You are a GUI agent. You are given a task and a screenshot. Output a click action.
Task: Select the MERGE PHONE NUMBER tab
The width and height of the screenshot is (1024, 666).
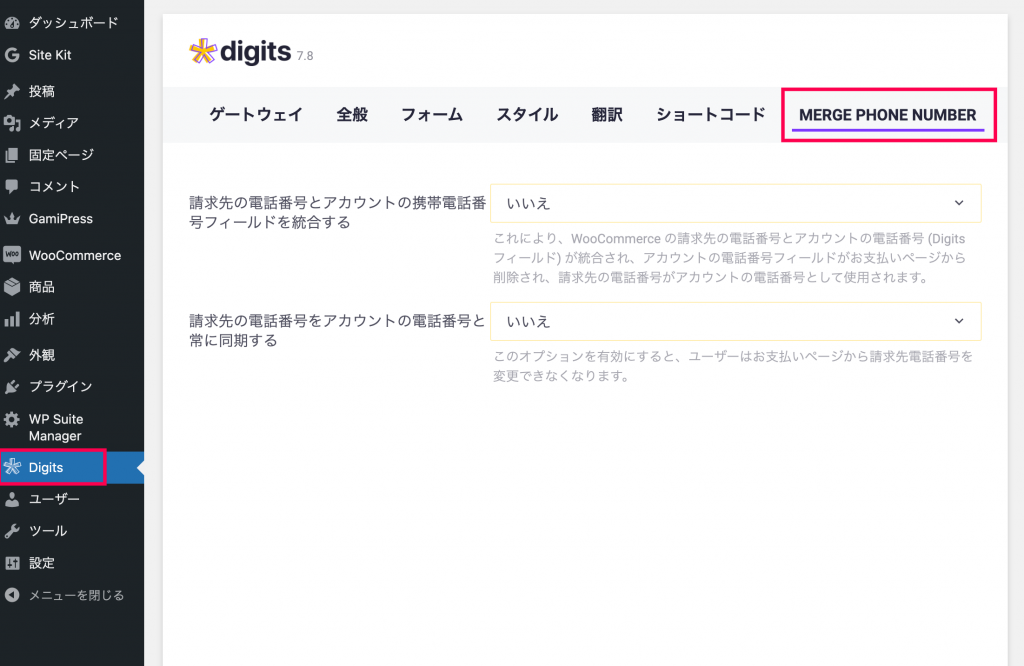[888, 115]
